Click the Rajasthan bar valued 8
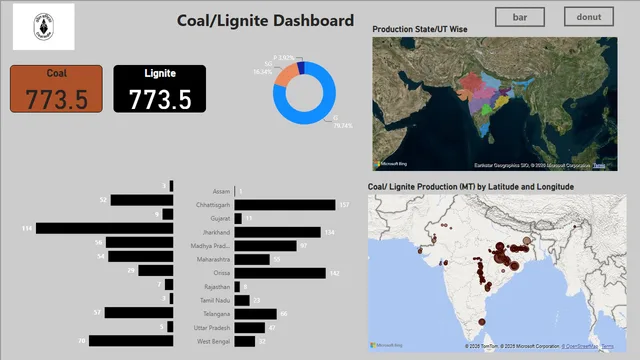 [x=237, y=287]
